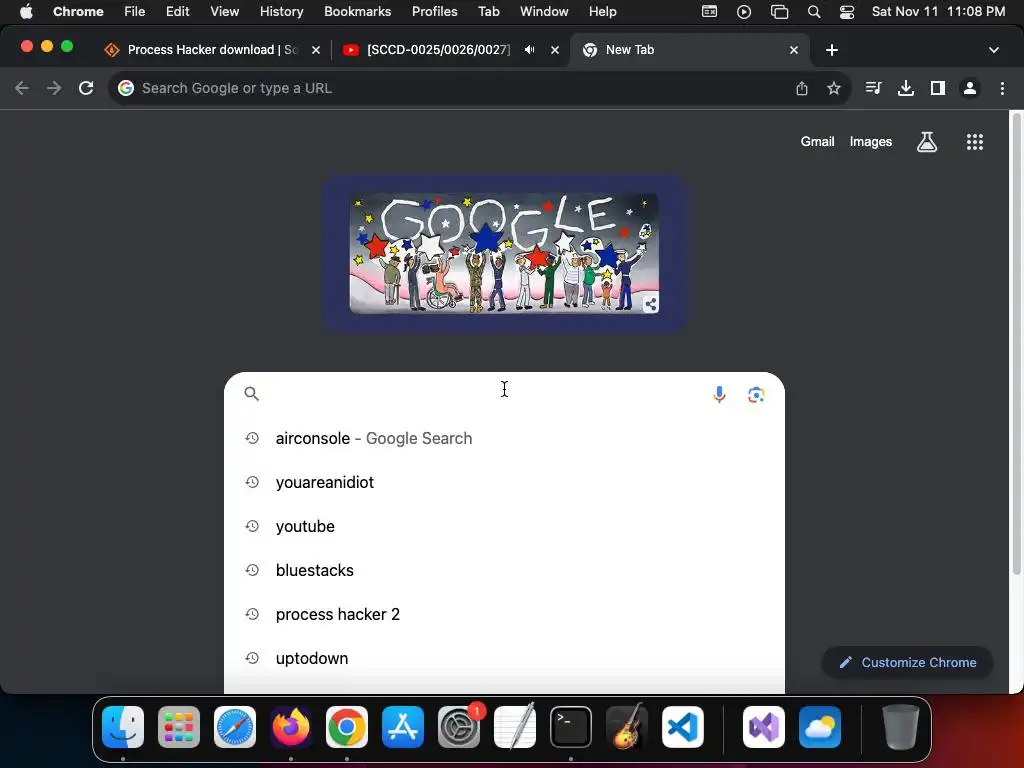
Task: Expand the tab search chevron
Action: (994, 50)
